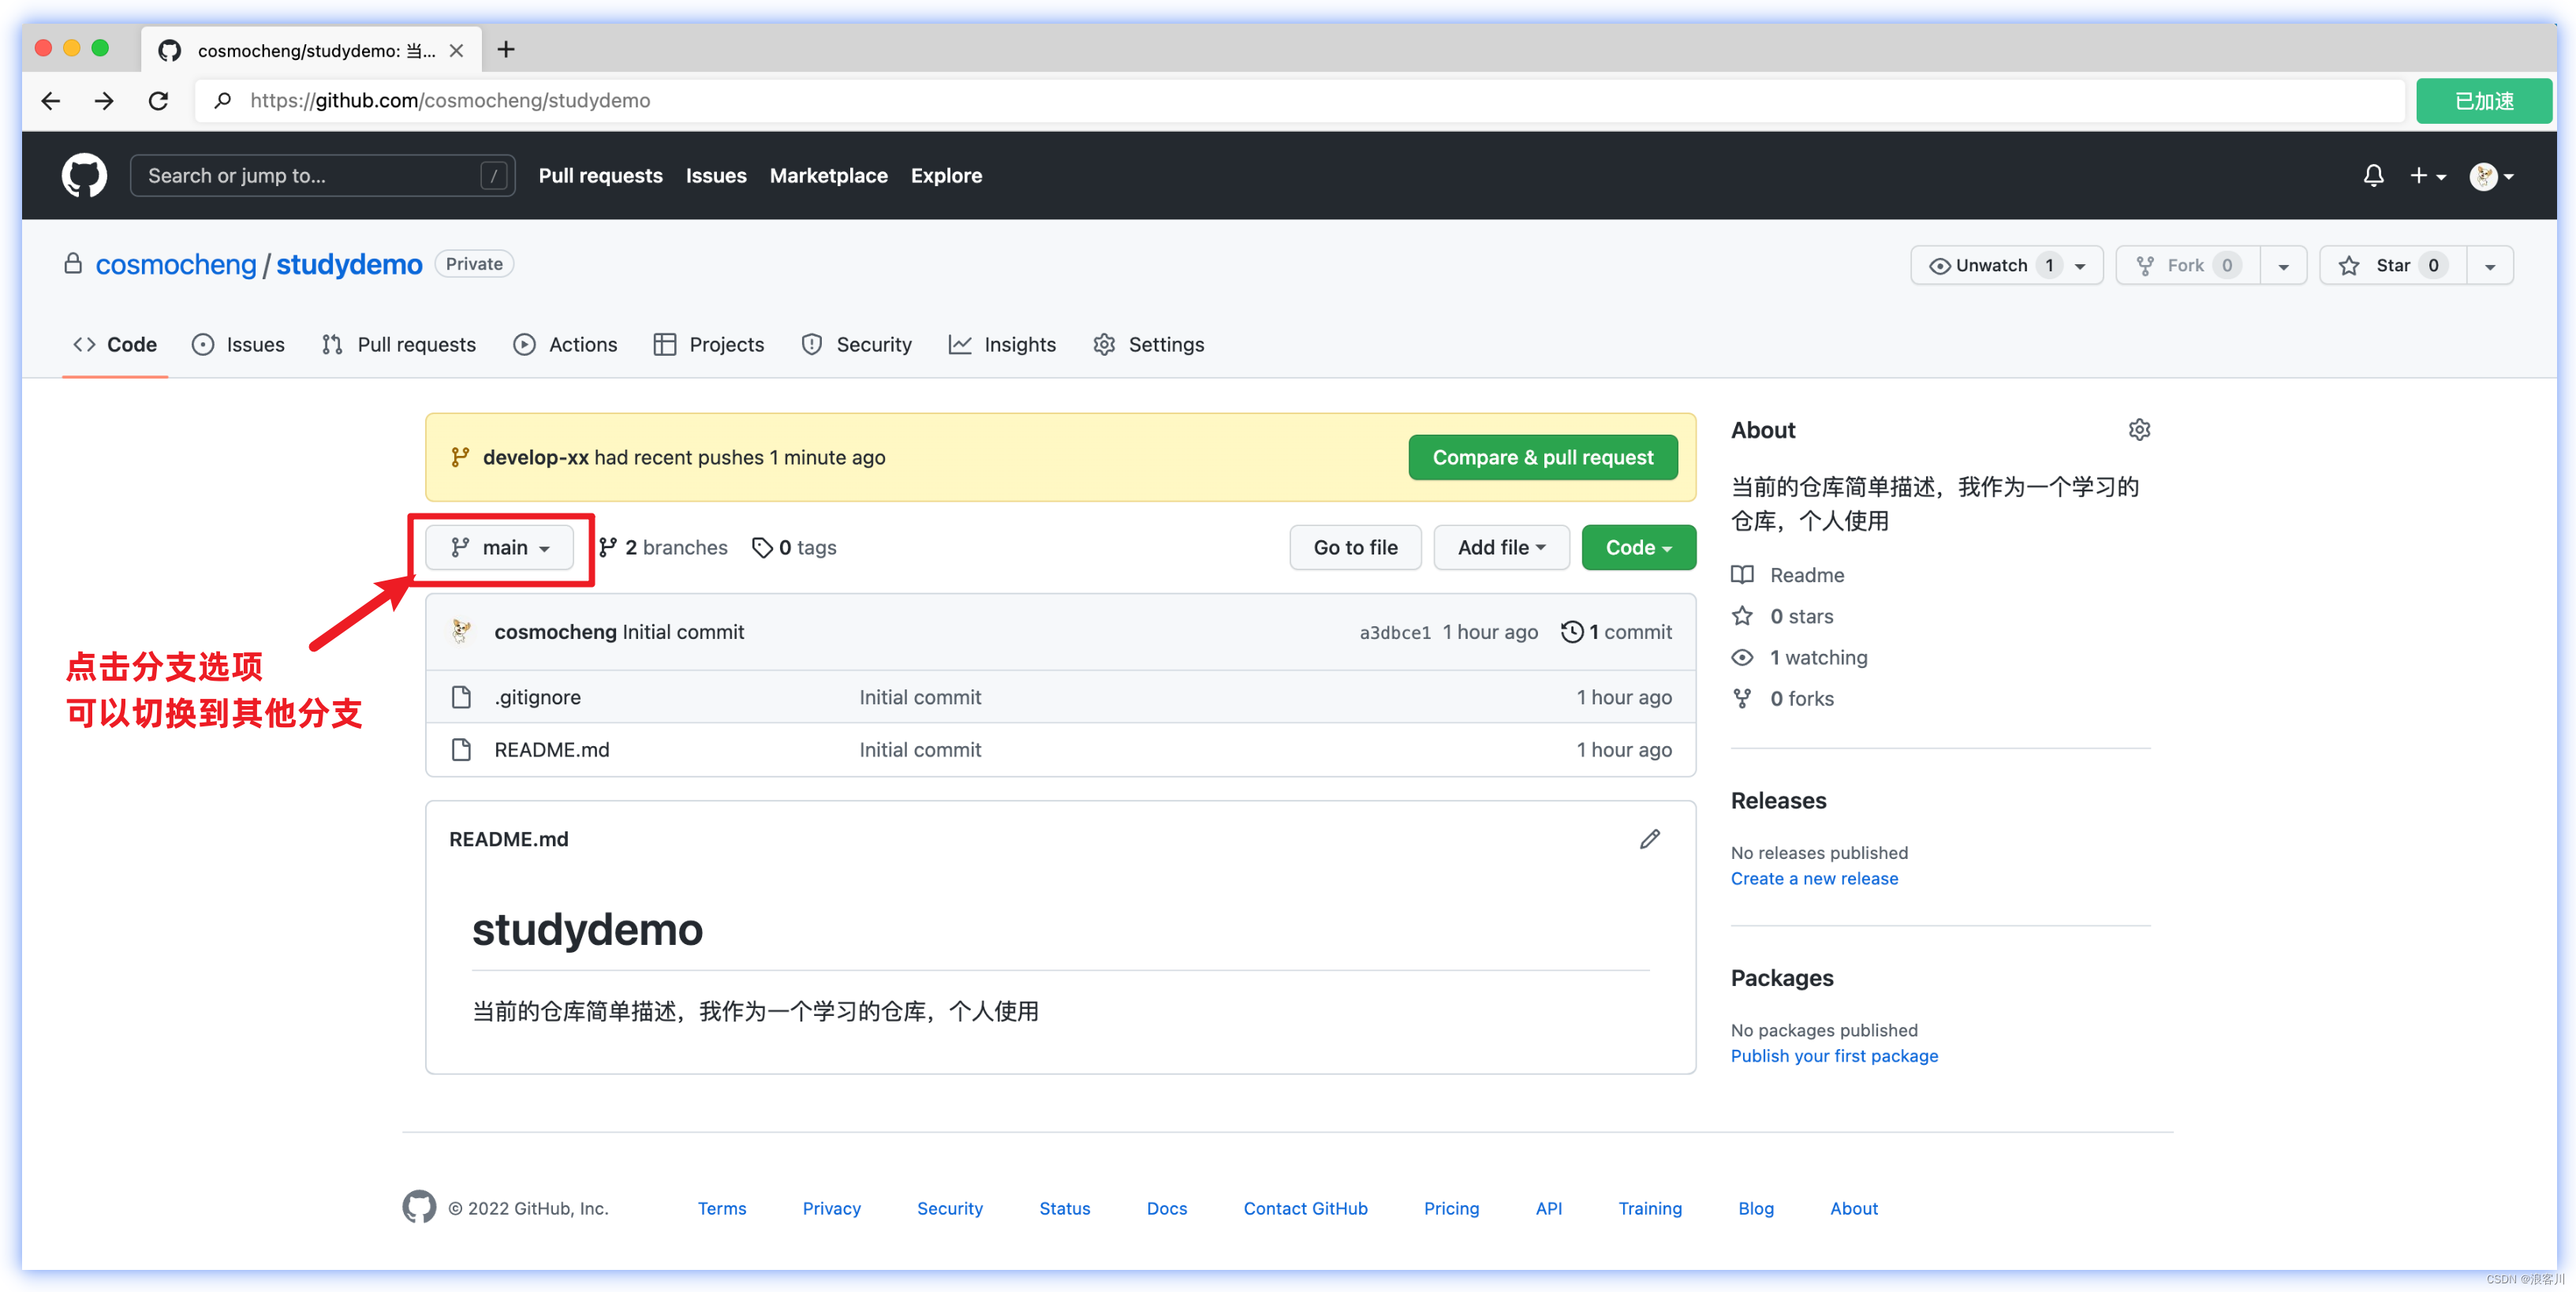Open a new browser tab

click(506, 49)
